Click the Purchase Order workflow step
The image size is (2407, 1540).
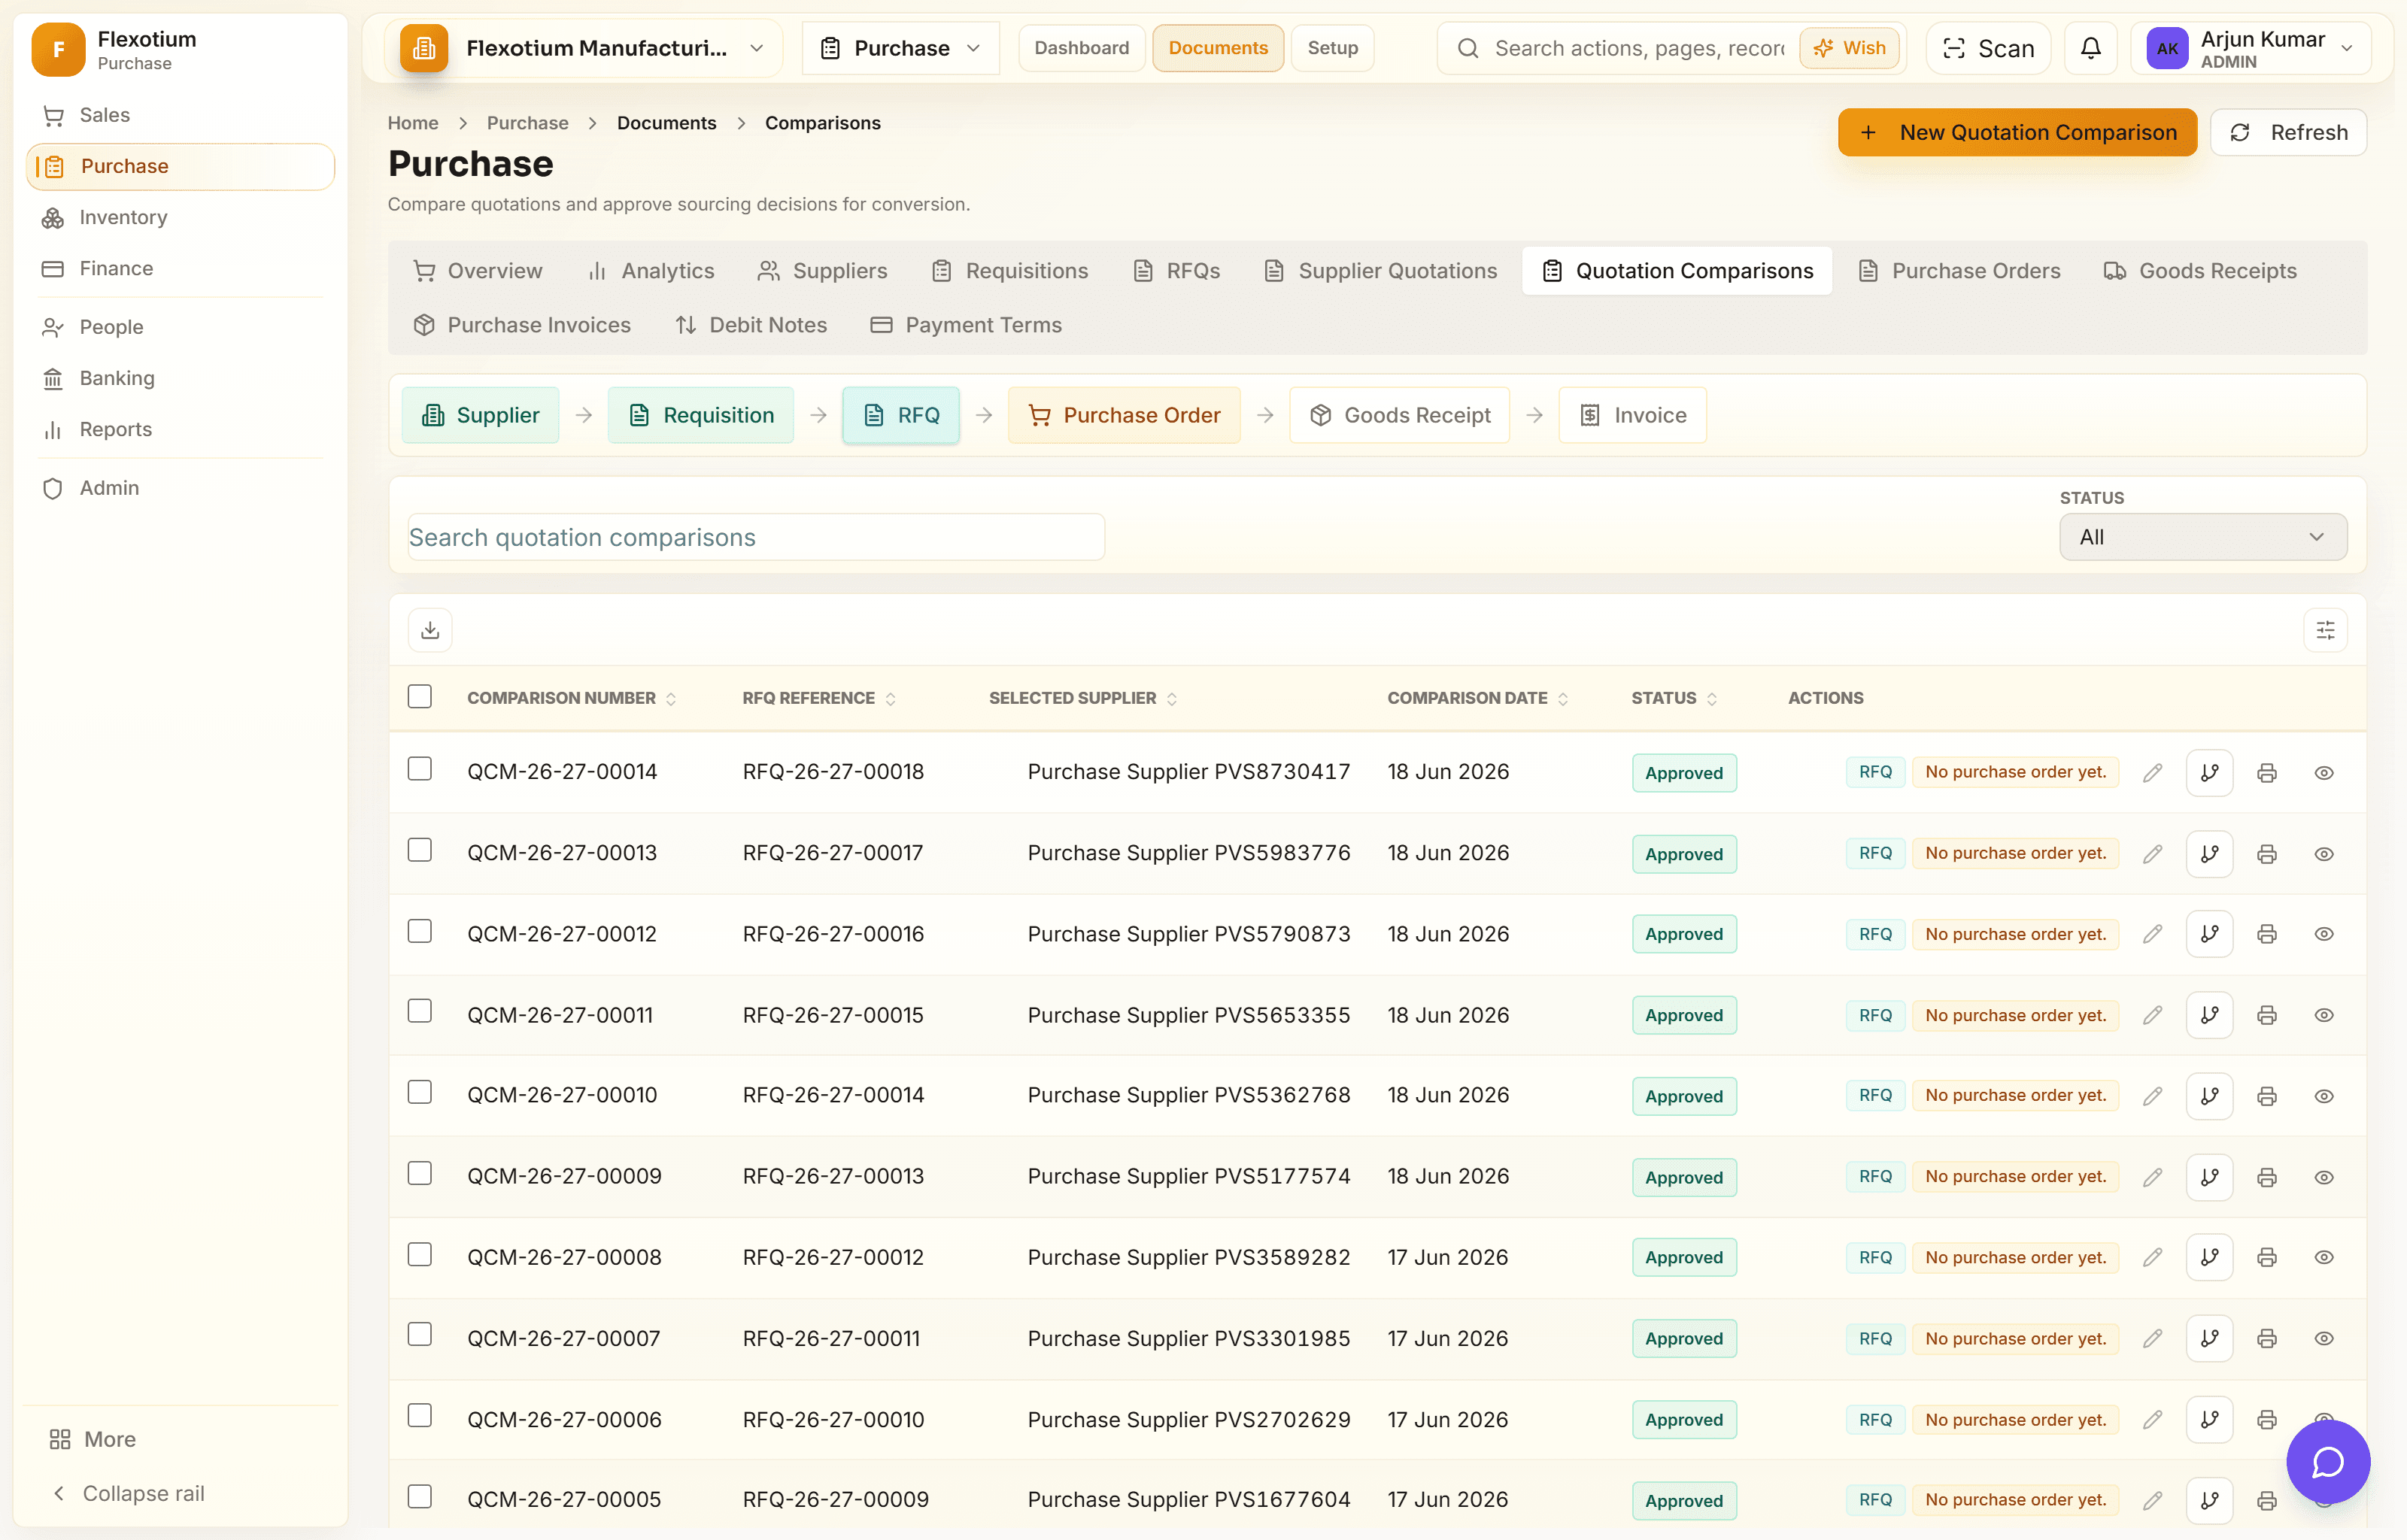coord(1124,415)
